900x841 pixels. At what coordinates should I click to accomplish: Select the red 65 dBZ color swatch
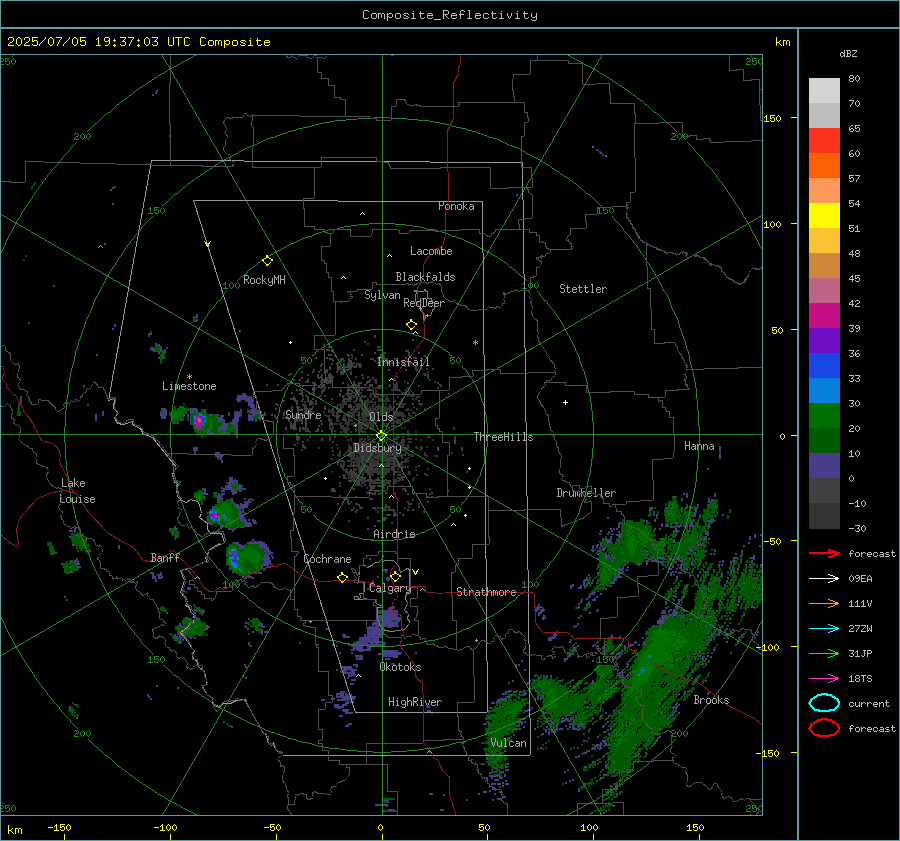pos(824,140)
